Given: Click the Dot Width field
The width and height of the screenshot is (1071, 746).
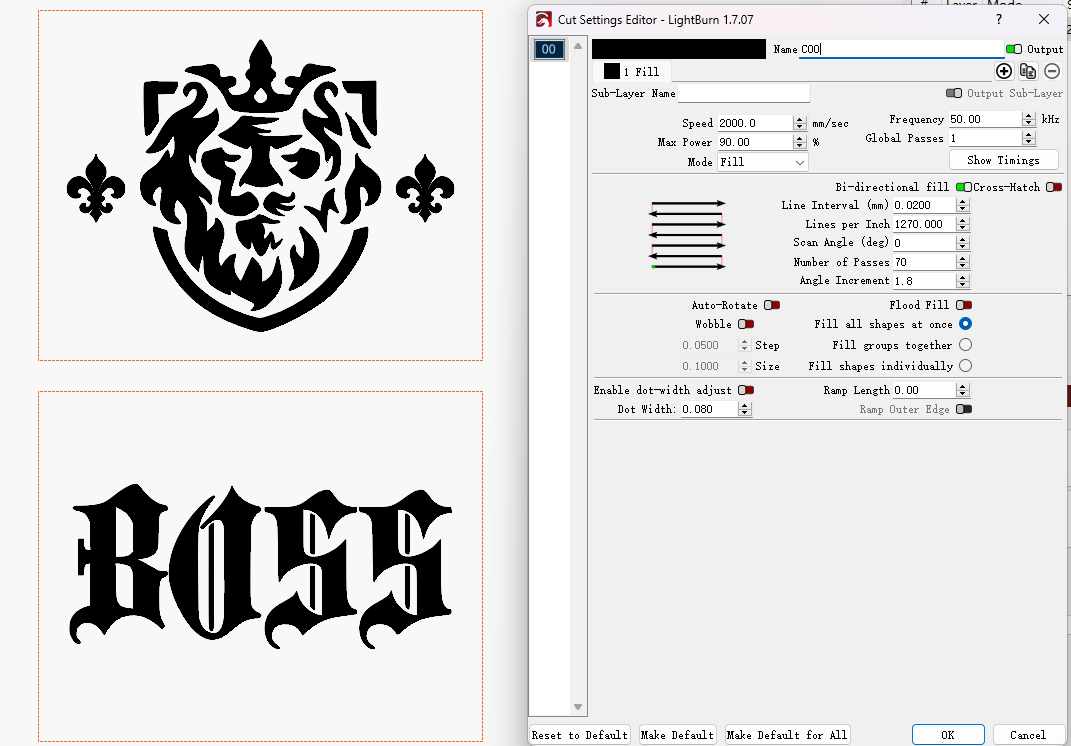Looking at the screenshot, I should click(710, 409).
